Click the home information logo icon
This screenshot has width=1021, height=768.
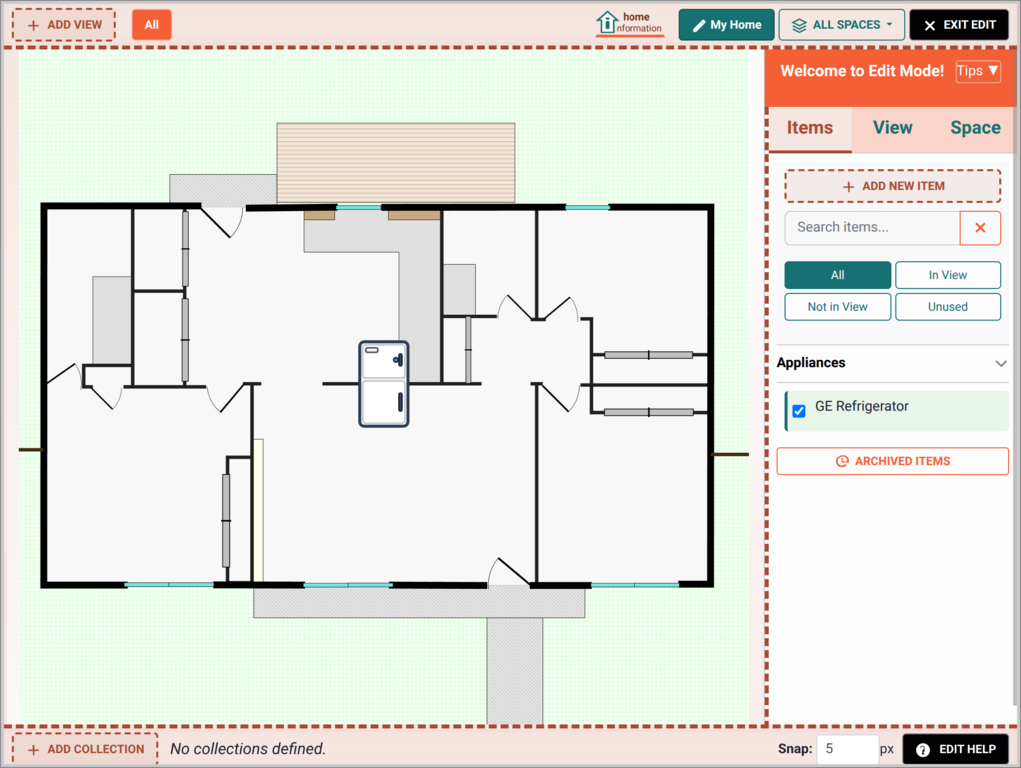click(x=630, y=23)
